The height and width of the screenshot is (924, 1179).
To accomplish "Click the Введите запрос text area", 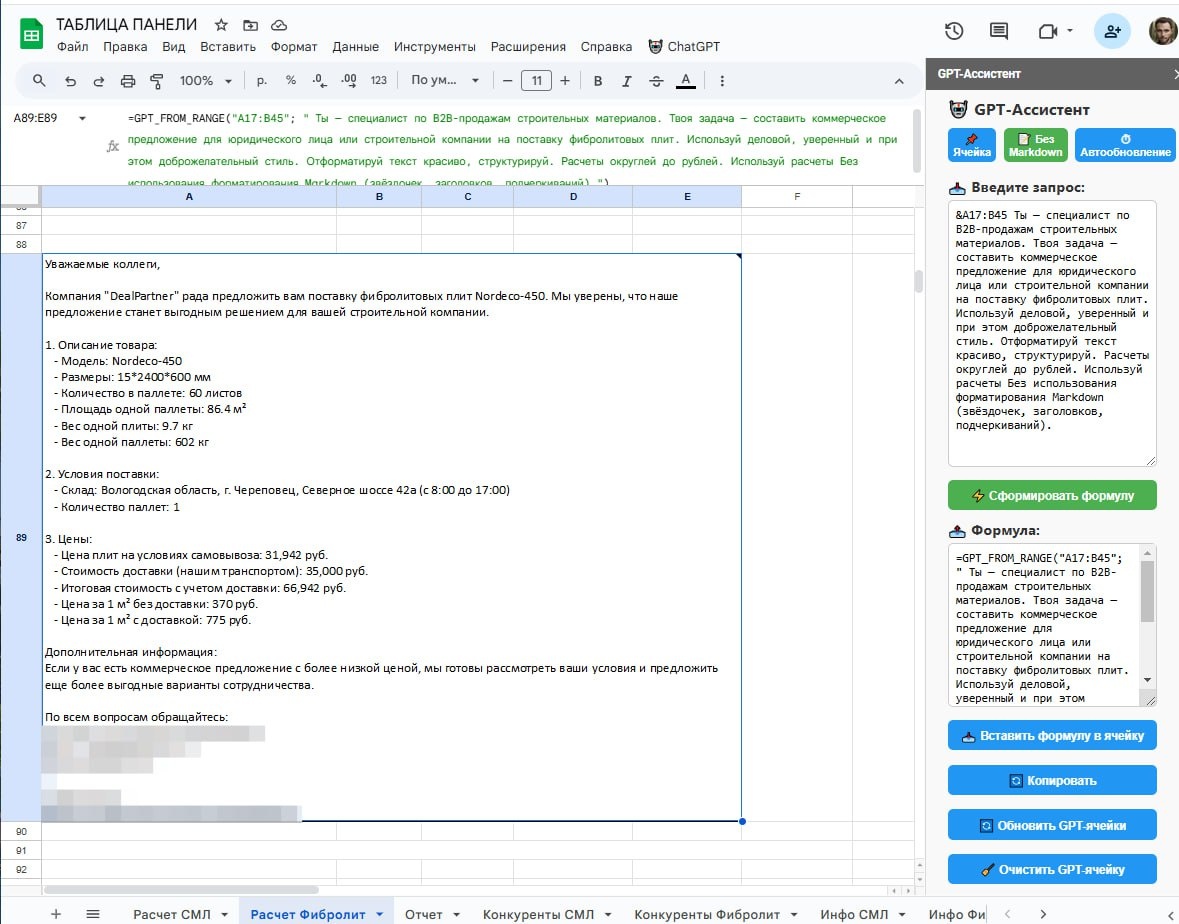I will [x=1052, y=332].
